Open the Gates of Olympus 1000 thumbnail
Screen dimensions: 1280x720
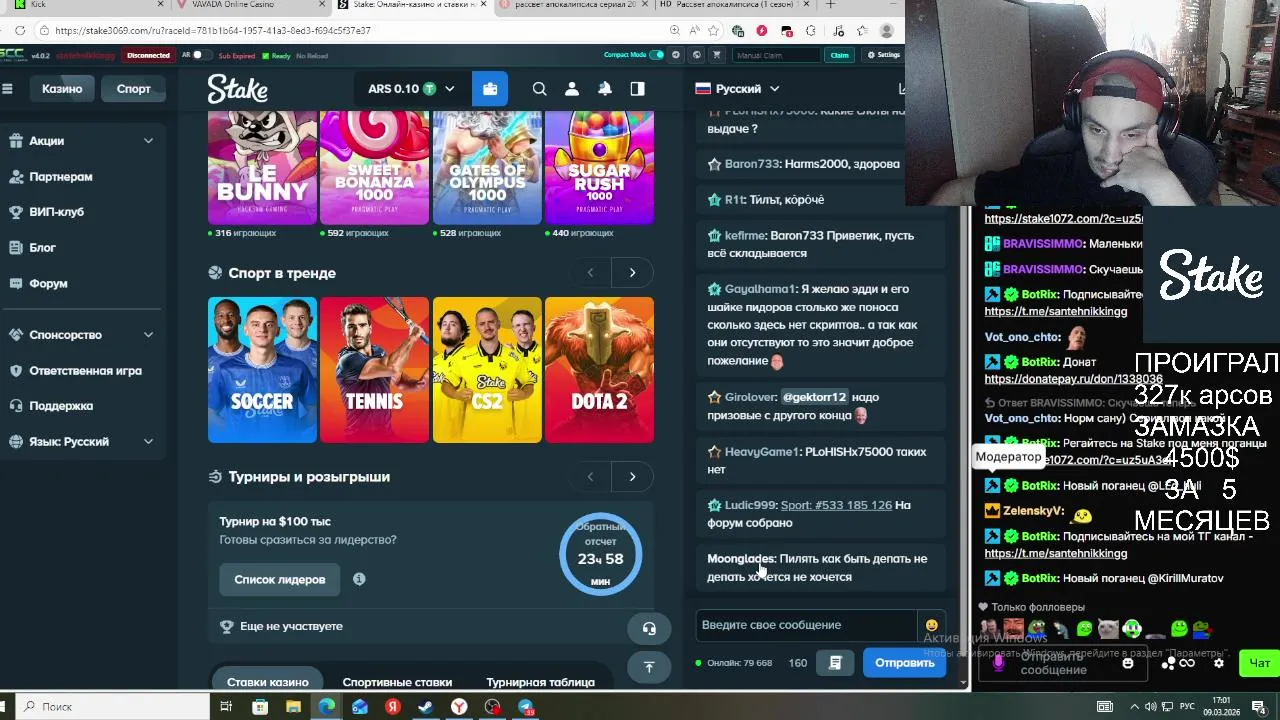(x=487, y=167)
